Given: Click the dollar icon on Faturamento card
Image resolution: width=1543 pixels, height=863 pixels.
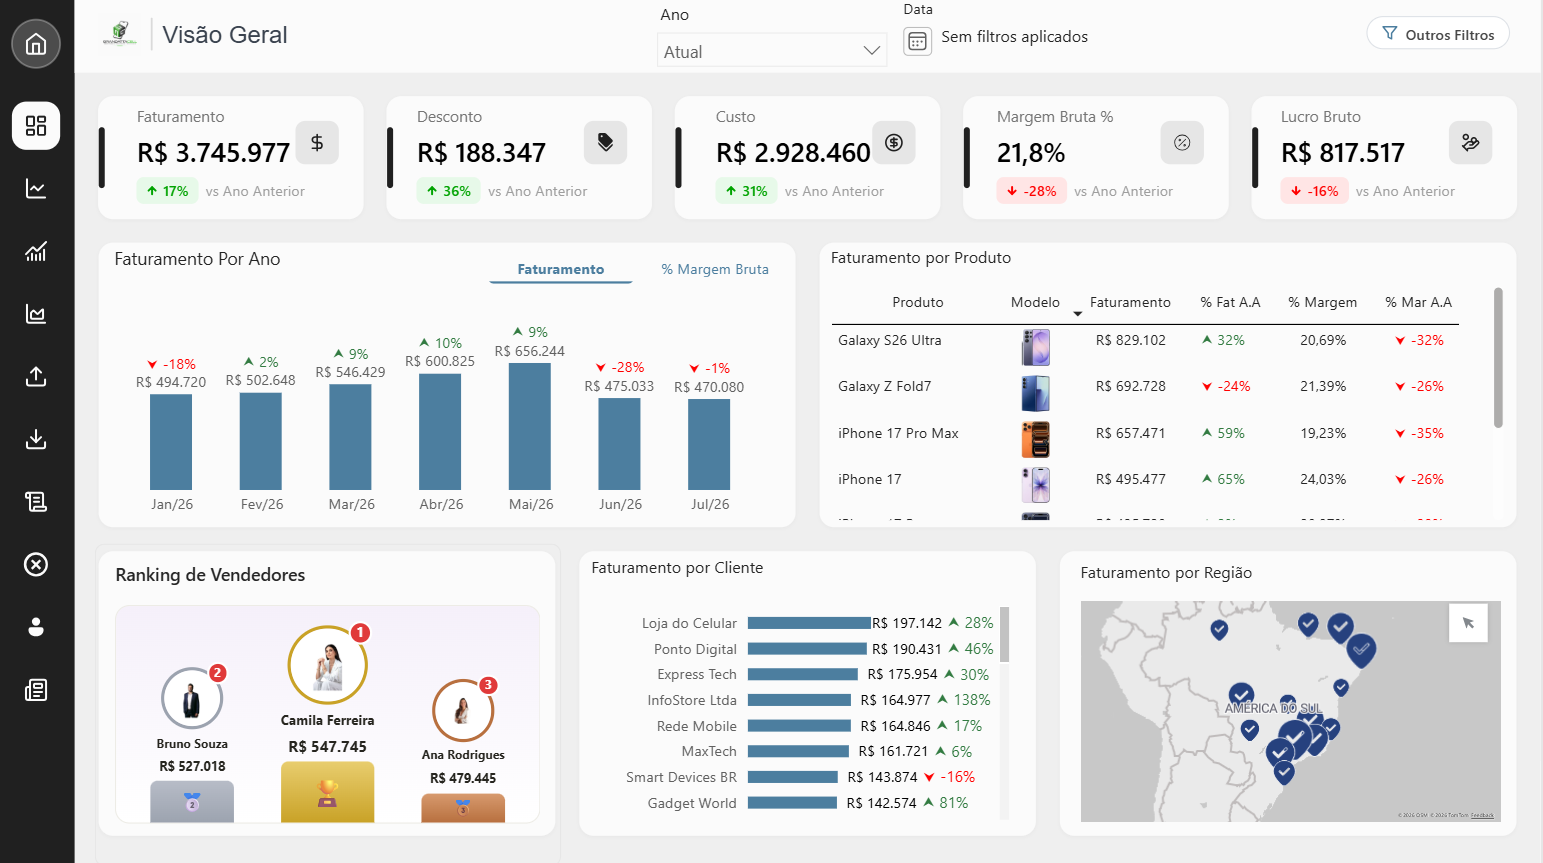Looking at the screenshot, I should (x=317, y=142).
